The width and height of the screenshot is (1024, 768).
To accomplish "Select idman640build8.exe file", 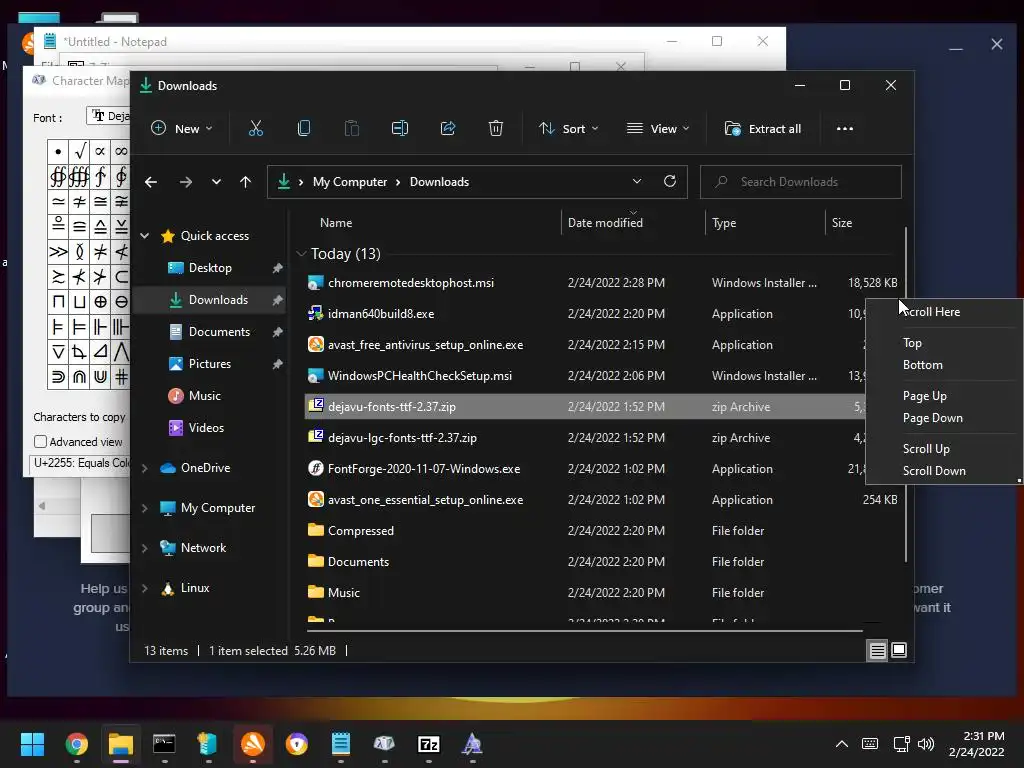I will [x=381, y=314].
